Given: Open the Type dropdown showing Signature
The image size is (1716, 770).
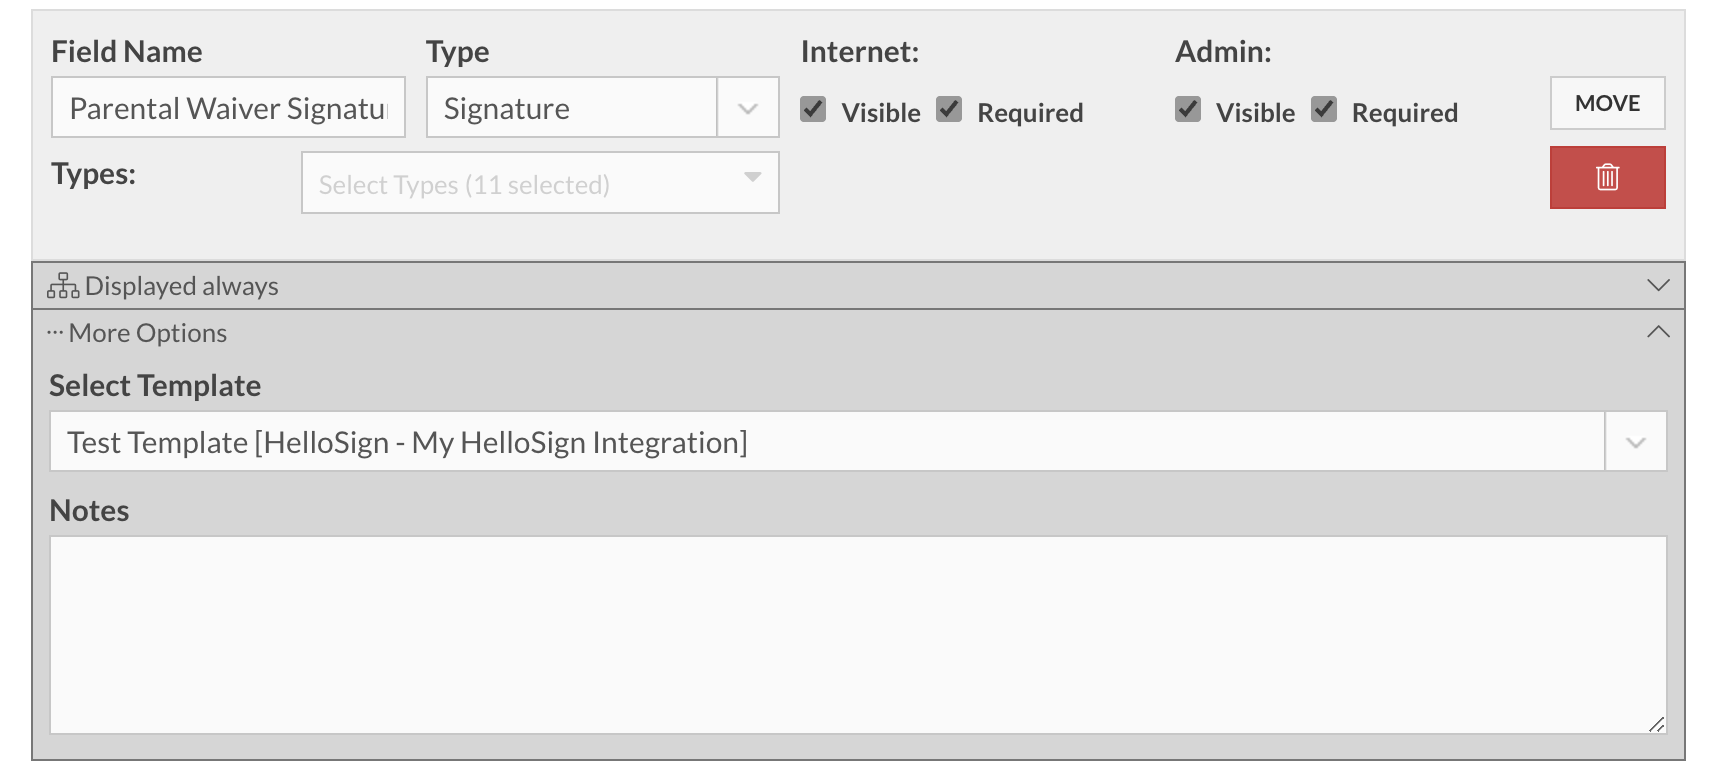Looking at the screenshot, I should [x=570, y=107].
